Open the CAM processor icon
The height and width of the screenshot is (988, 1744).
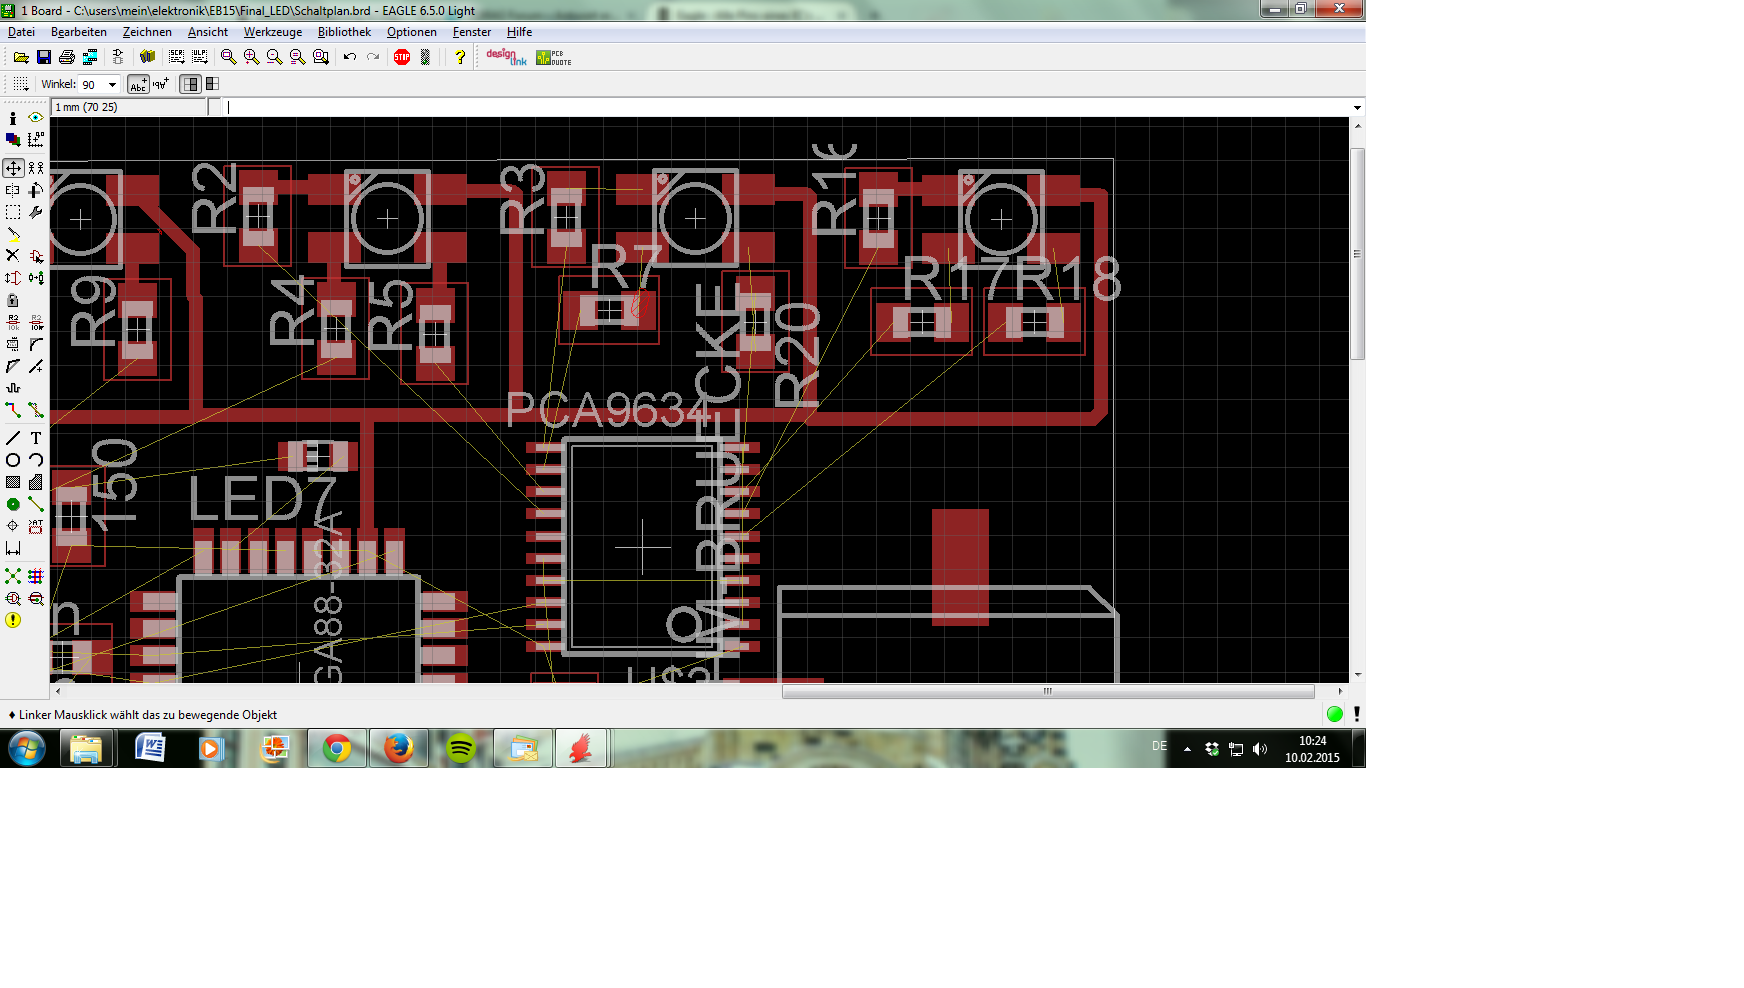click(x=90, y=58)
